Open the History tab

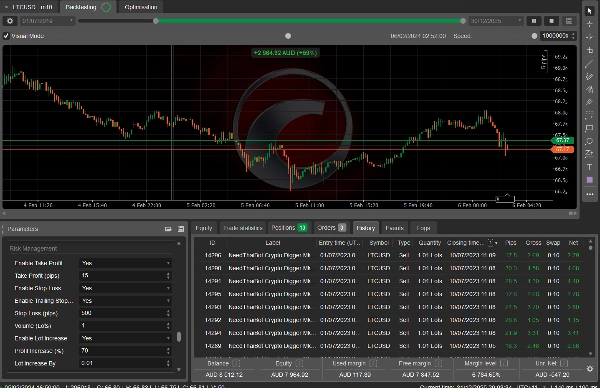pyautogui.click(x=365, y=228)
